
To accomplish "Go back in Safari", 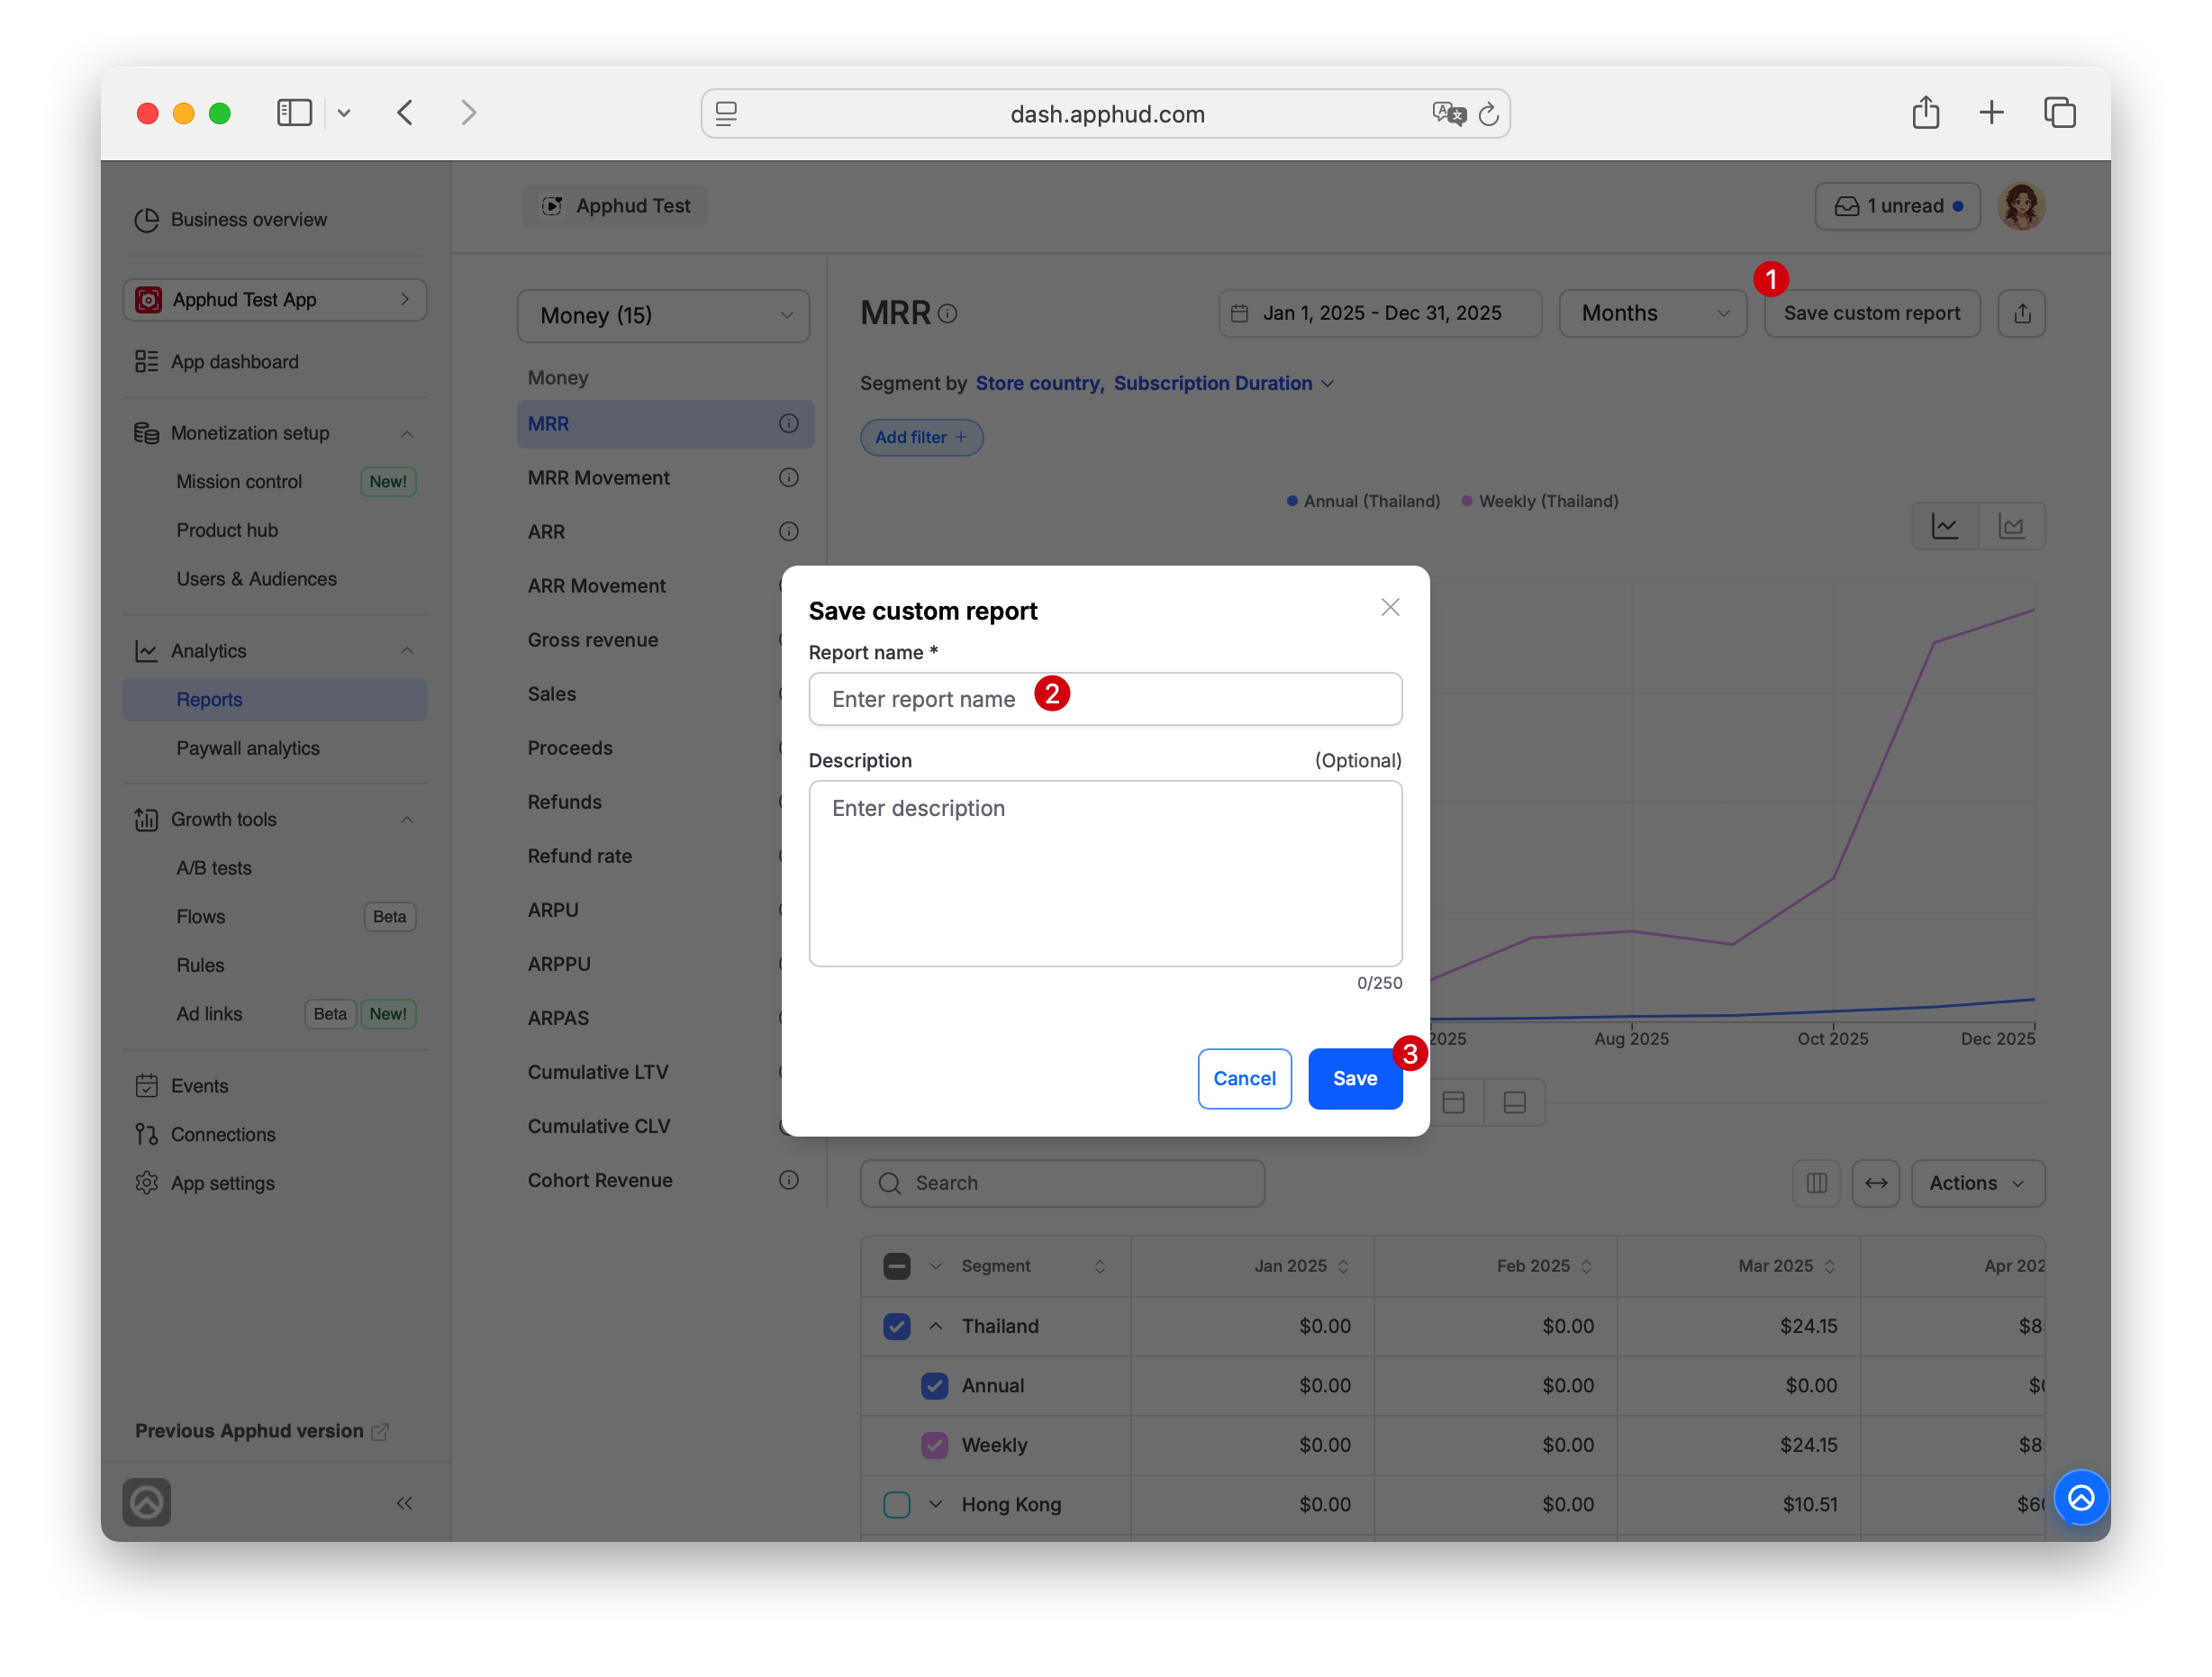I will pos(405,112).
